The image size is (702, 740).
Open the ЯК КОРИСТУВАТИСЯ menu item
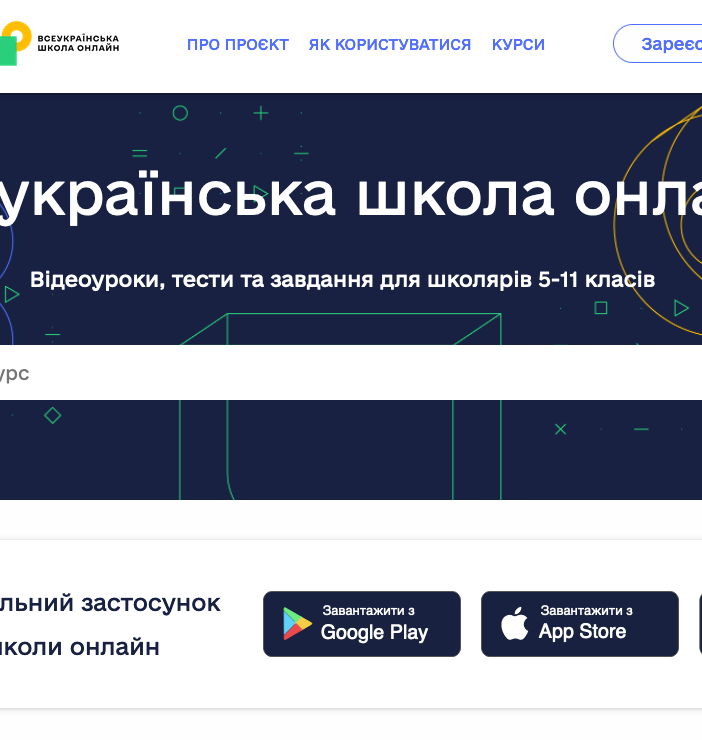click(390, 44)
